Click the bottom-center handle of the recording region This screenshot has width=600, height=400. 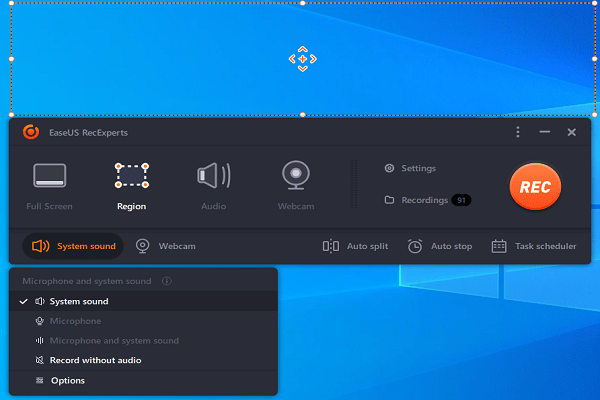point(303,114)
